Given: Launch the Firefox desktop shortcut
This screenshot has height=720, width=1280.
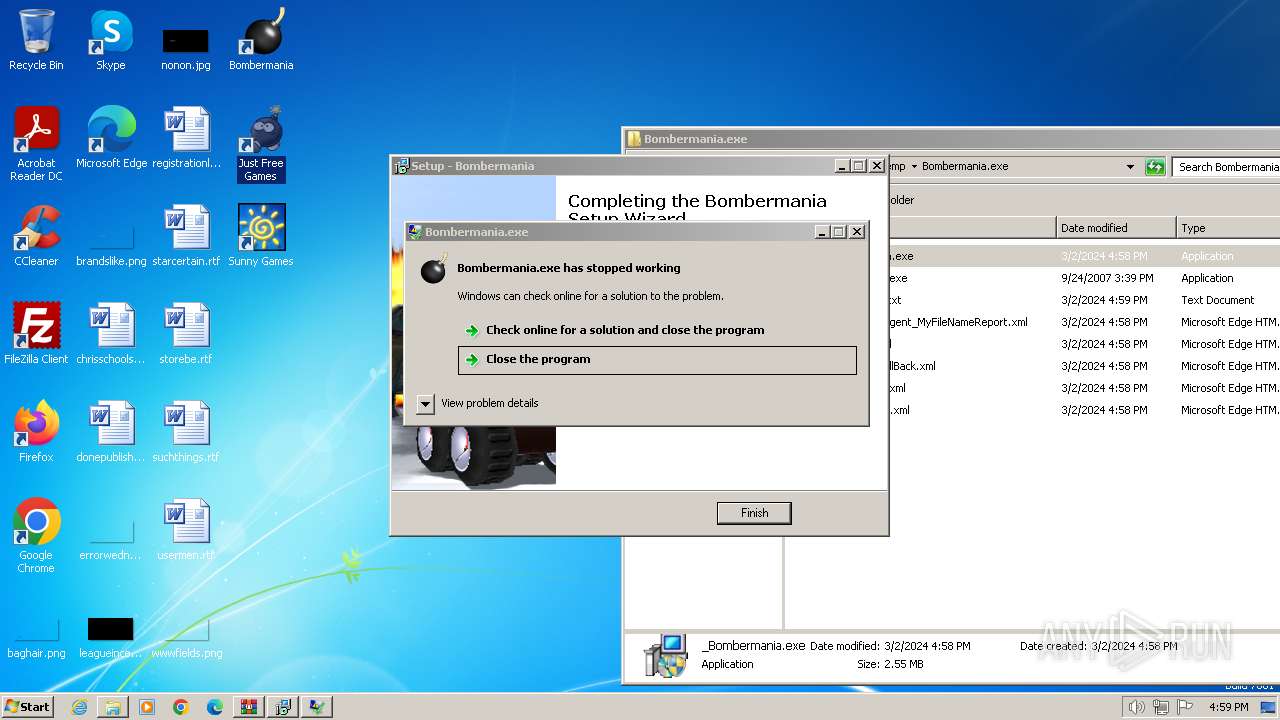Looking at the screenshot, I should coord(36,432).
